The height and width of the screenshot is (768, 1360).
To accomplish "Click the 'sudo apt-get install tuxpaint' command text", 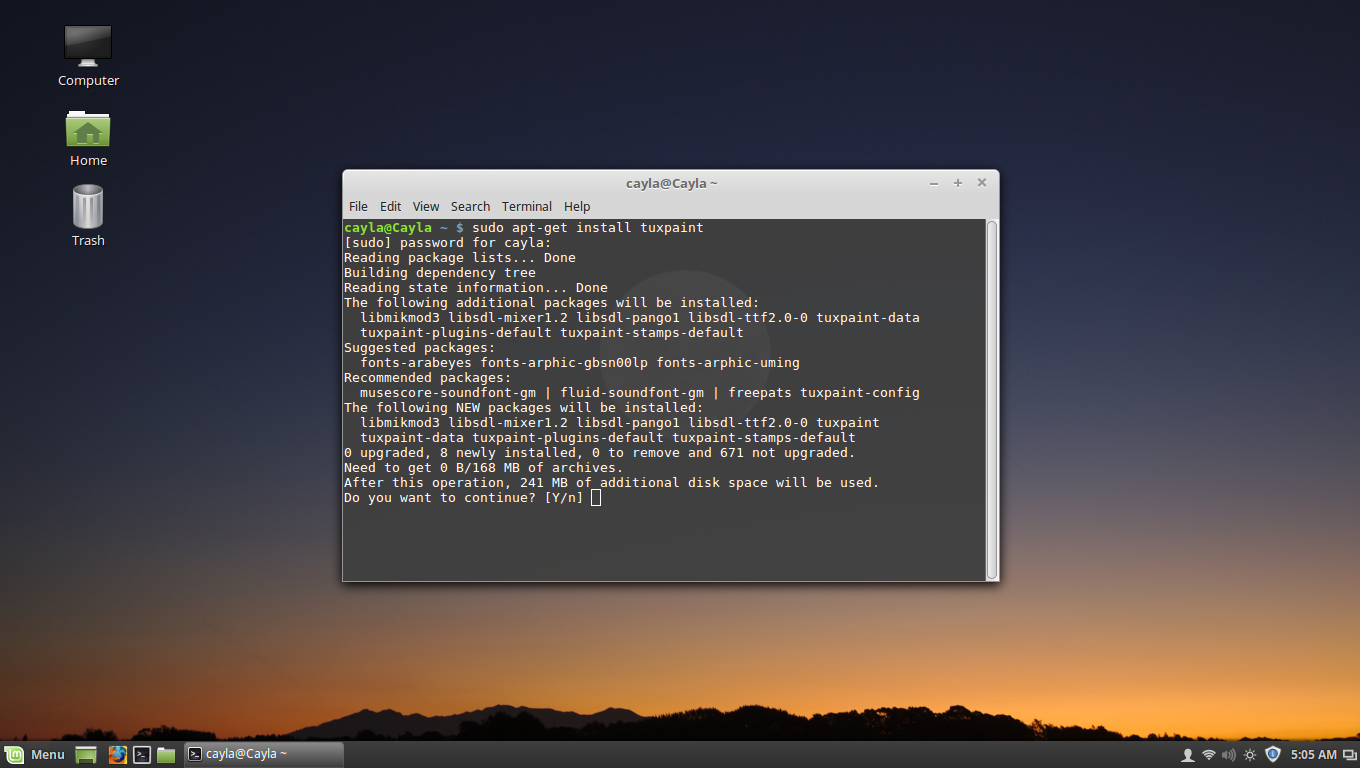I will point(588,227).
